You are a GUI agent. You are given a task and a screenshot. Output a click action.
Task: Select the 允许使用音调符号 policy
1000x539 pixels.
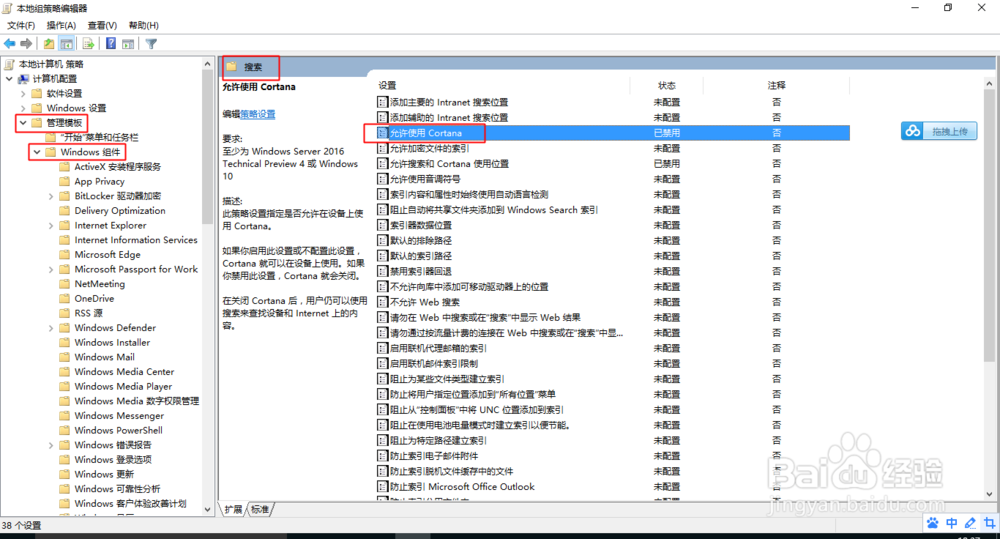[425, 179]
